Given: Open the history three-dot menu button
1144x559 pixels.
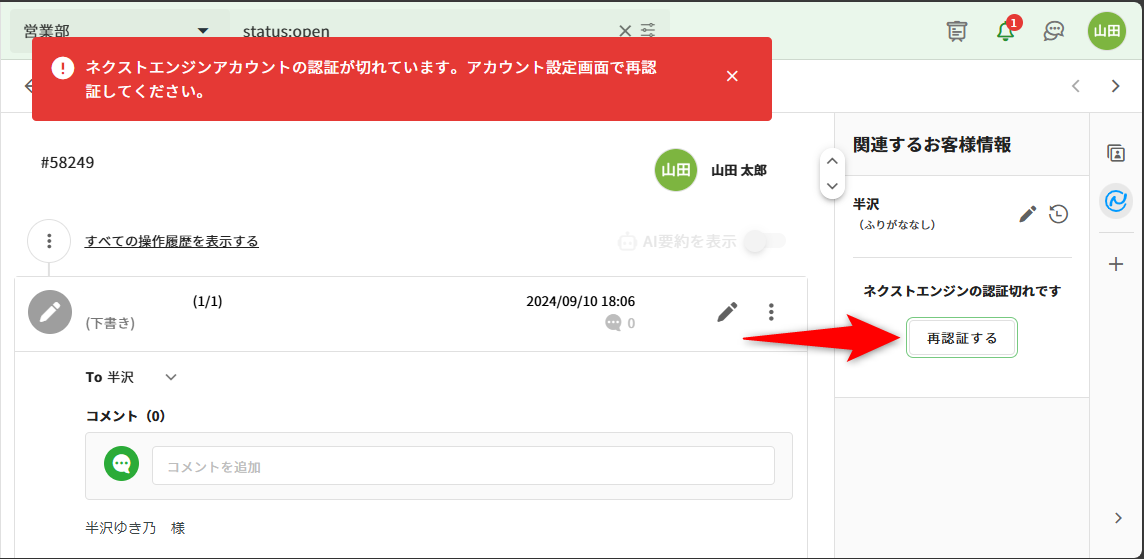Looking at the screenshot, I should [x=49, y=241].
